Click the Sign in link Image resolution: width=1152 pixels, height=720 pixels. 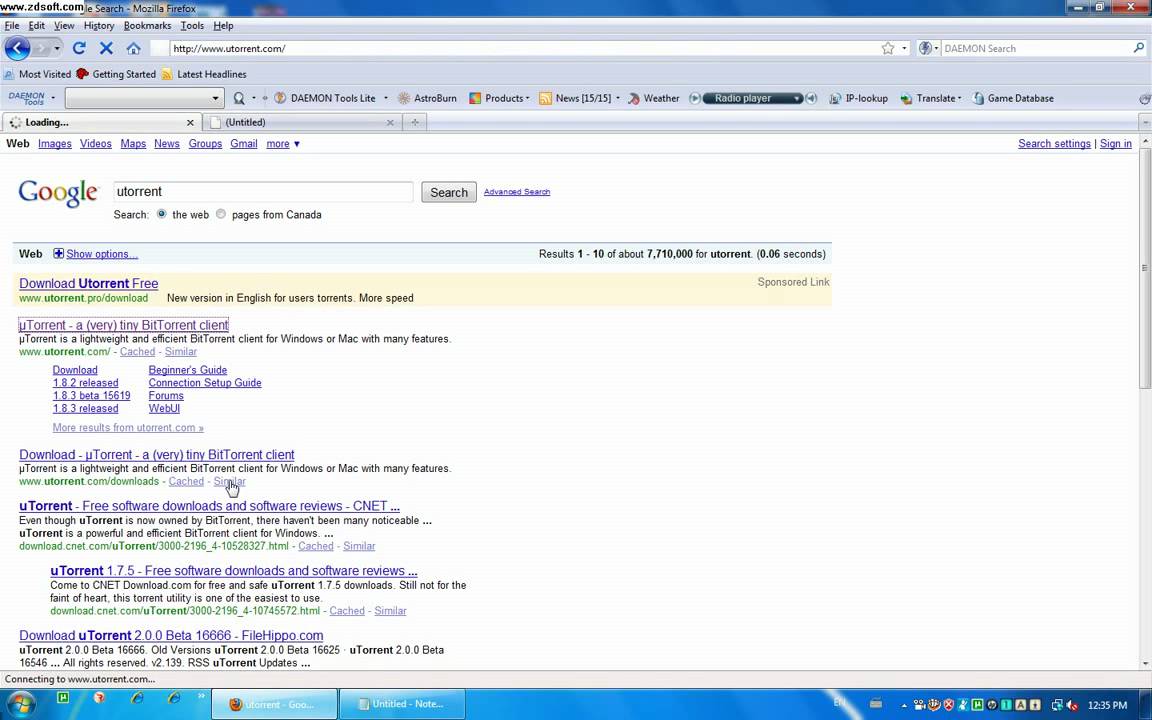[x=1115, y=144]
